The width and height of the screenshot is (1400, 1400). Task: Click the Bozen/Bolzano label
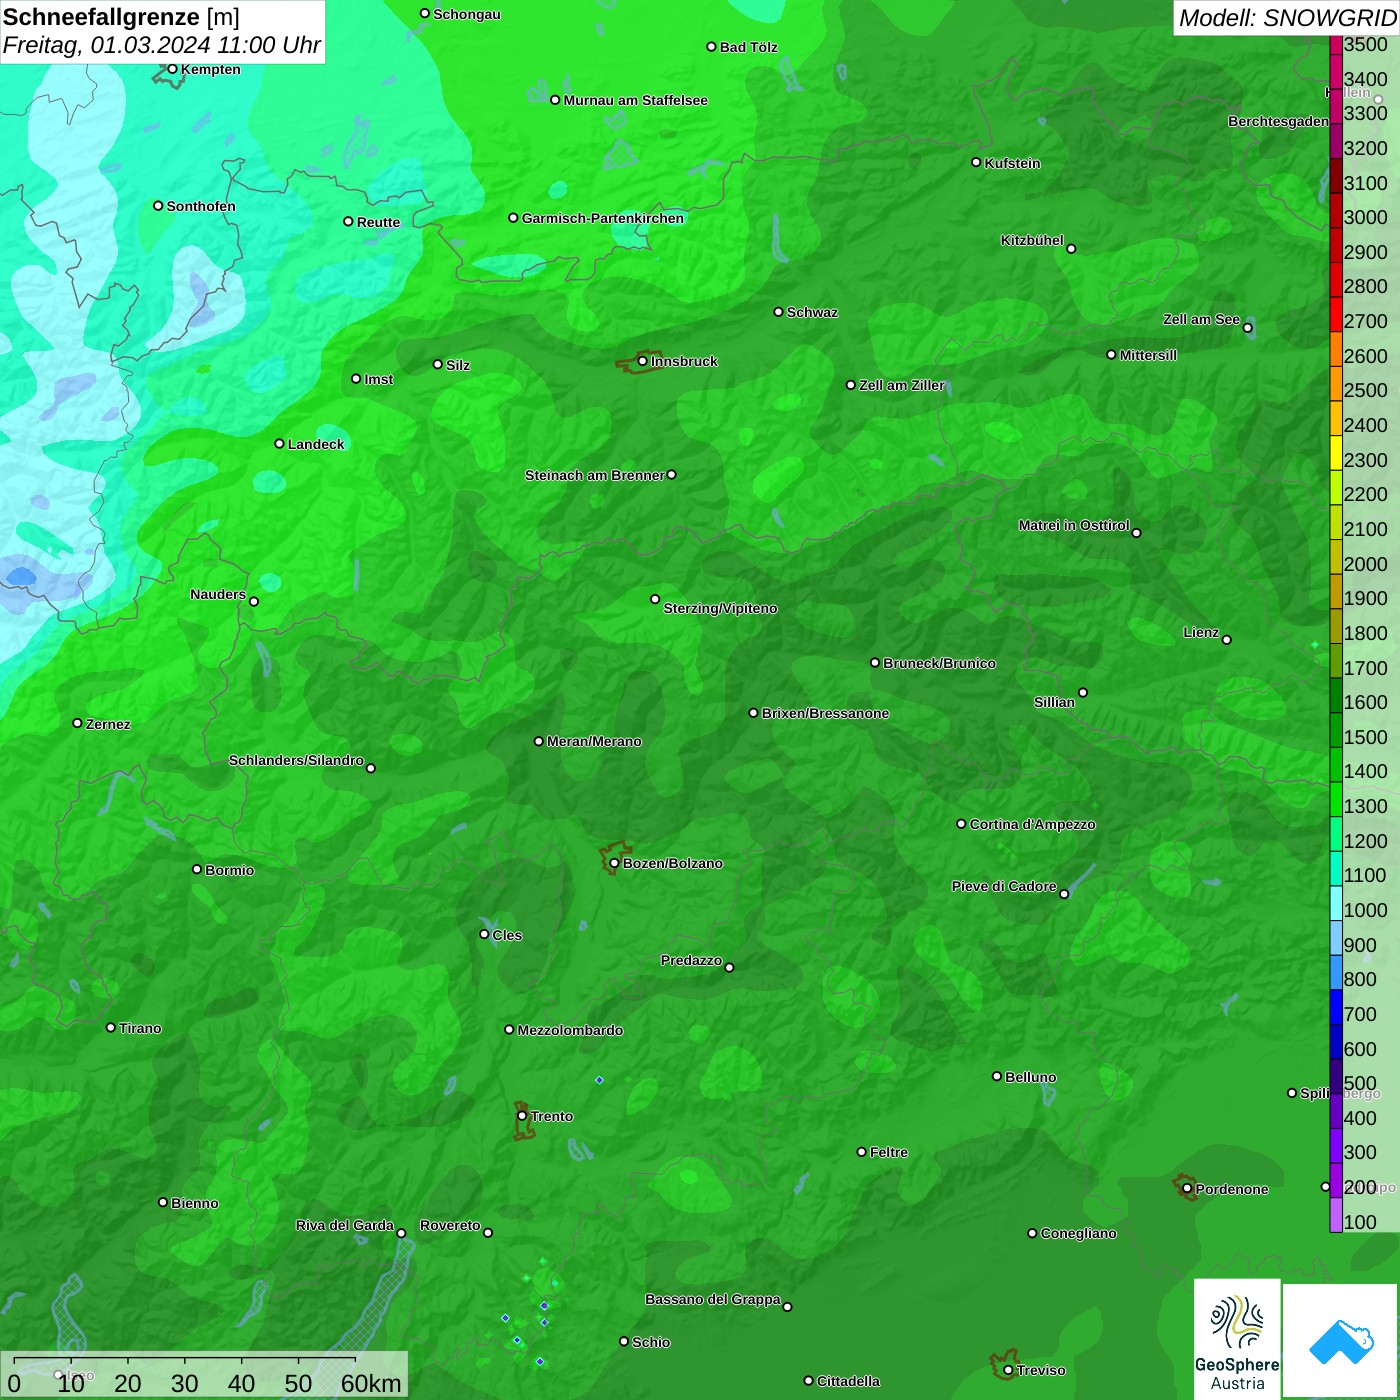[x=673, y=863]
